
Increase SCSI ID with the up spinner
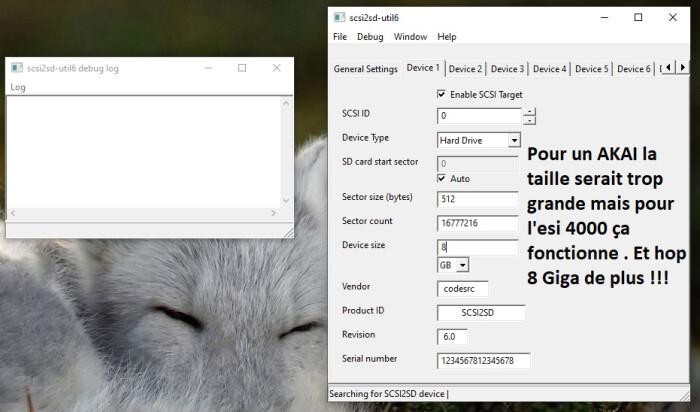point(529,111)
